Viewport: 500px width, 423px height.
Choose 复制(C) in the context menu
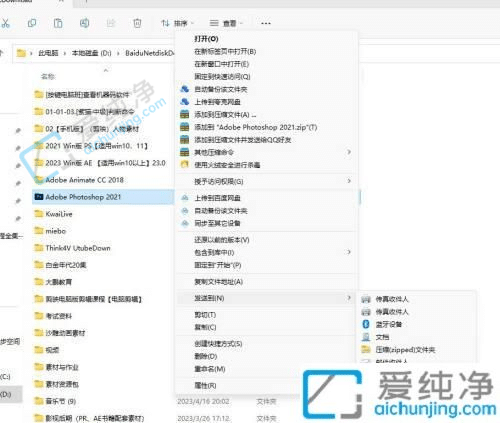coord(205,328)
